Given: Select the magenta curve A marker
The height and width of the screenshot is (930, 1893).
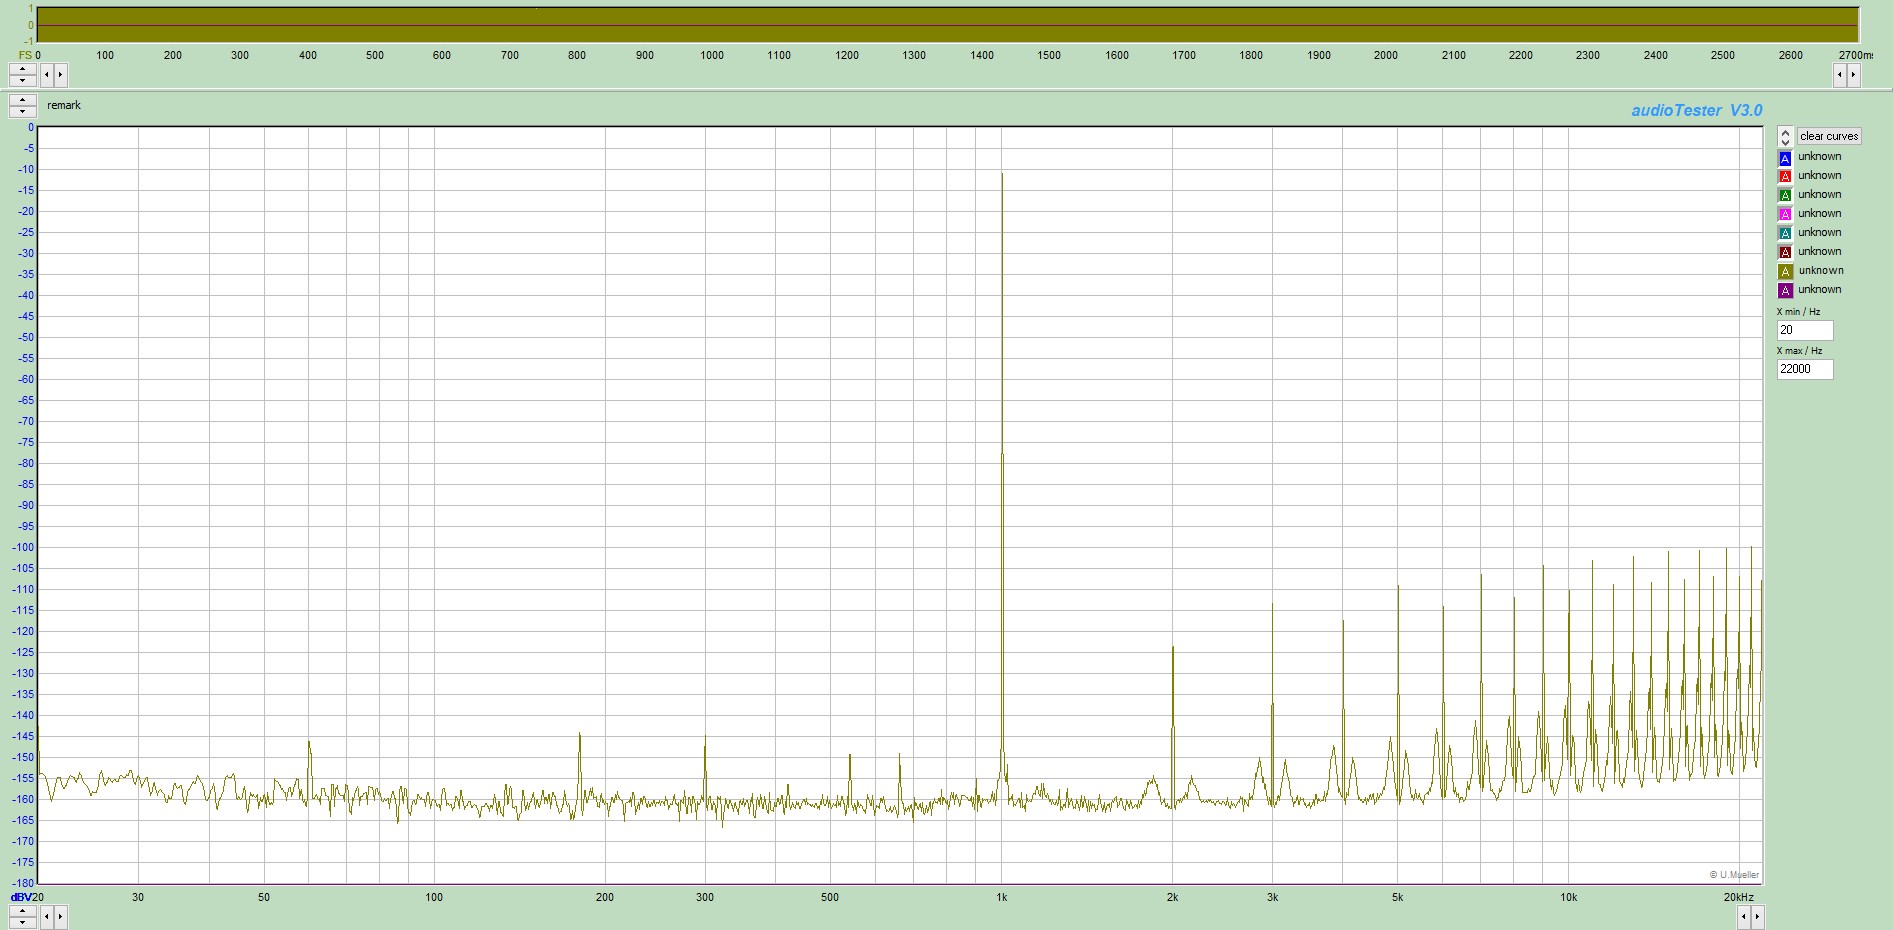Looking at the screenshot, I should pyautogui.click(x=1785, y=215).
